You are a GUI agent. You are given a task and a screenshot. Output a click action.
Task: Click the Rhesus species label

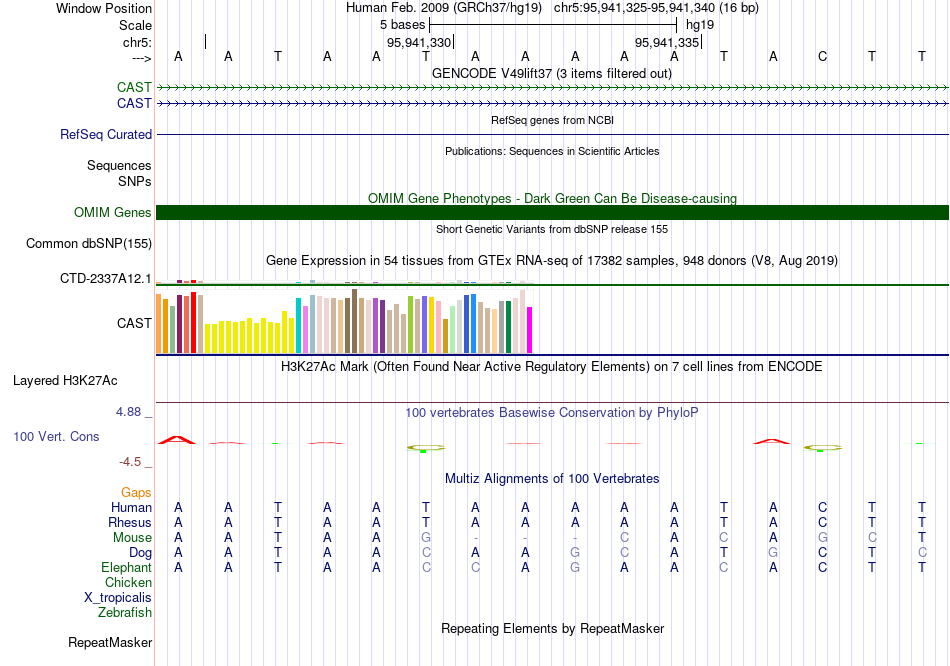130,522
